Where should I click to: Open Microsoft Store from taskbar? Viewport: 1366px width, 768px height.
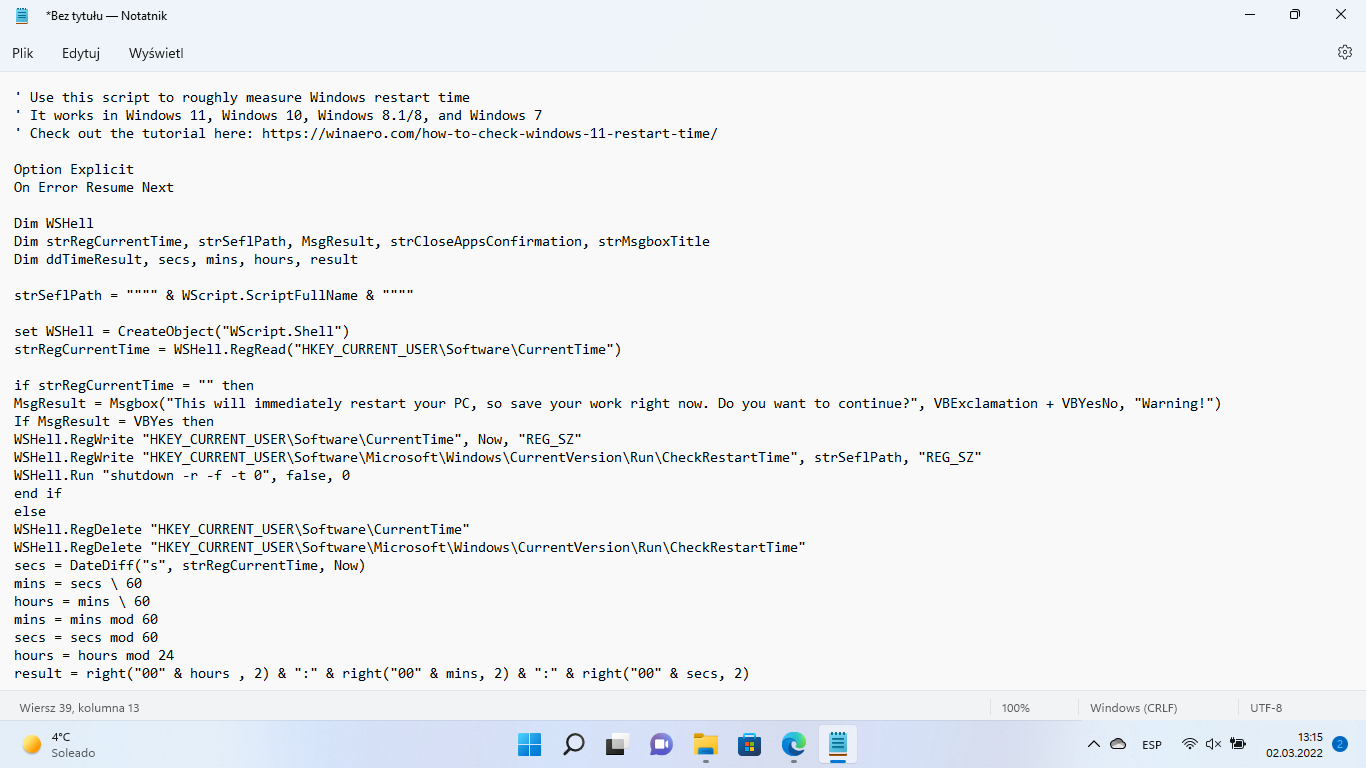pos(749,745)
